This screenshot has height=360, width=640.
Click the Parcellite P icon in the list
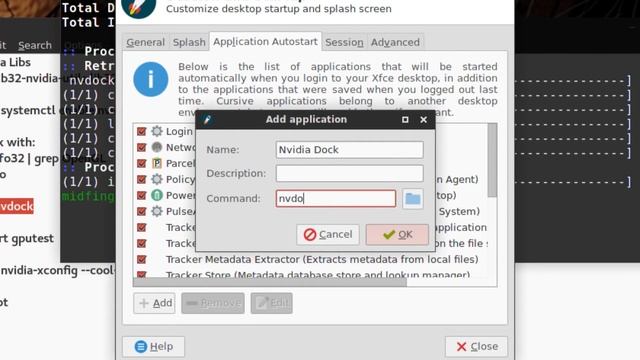pyautogui.click(x=157, y=163)
